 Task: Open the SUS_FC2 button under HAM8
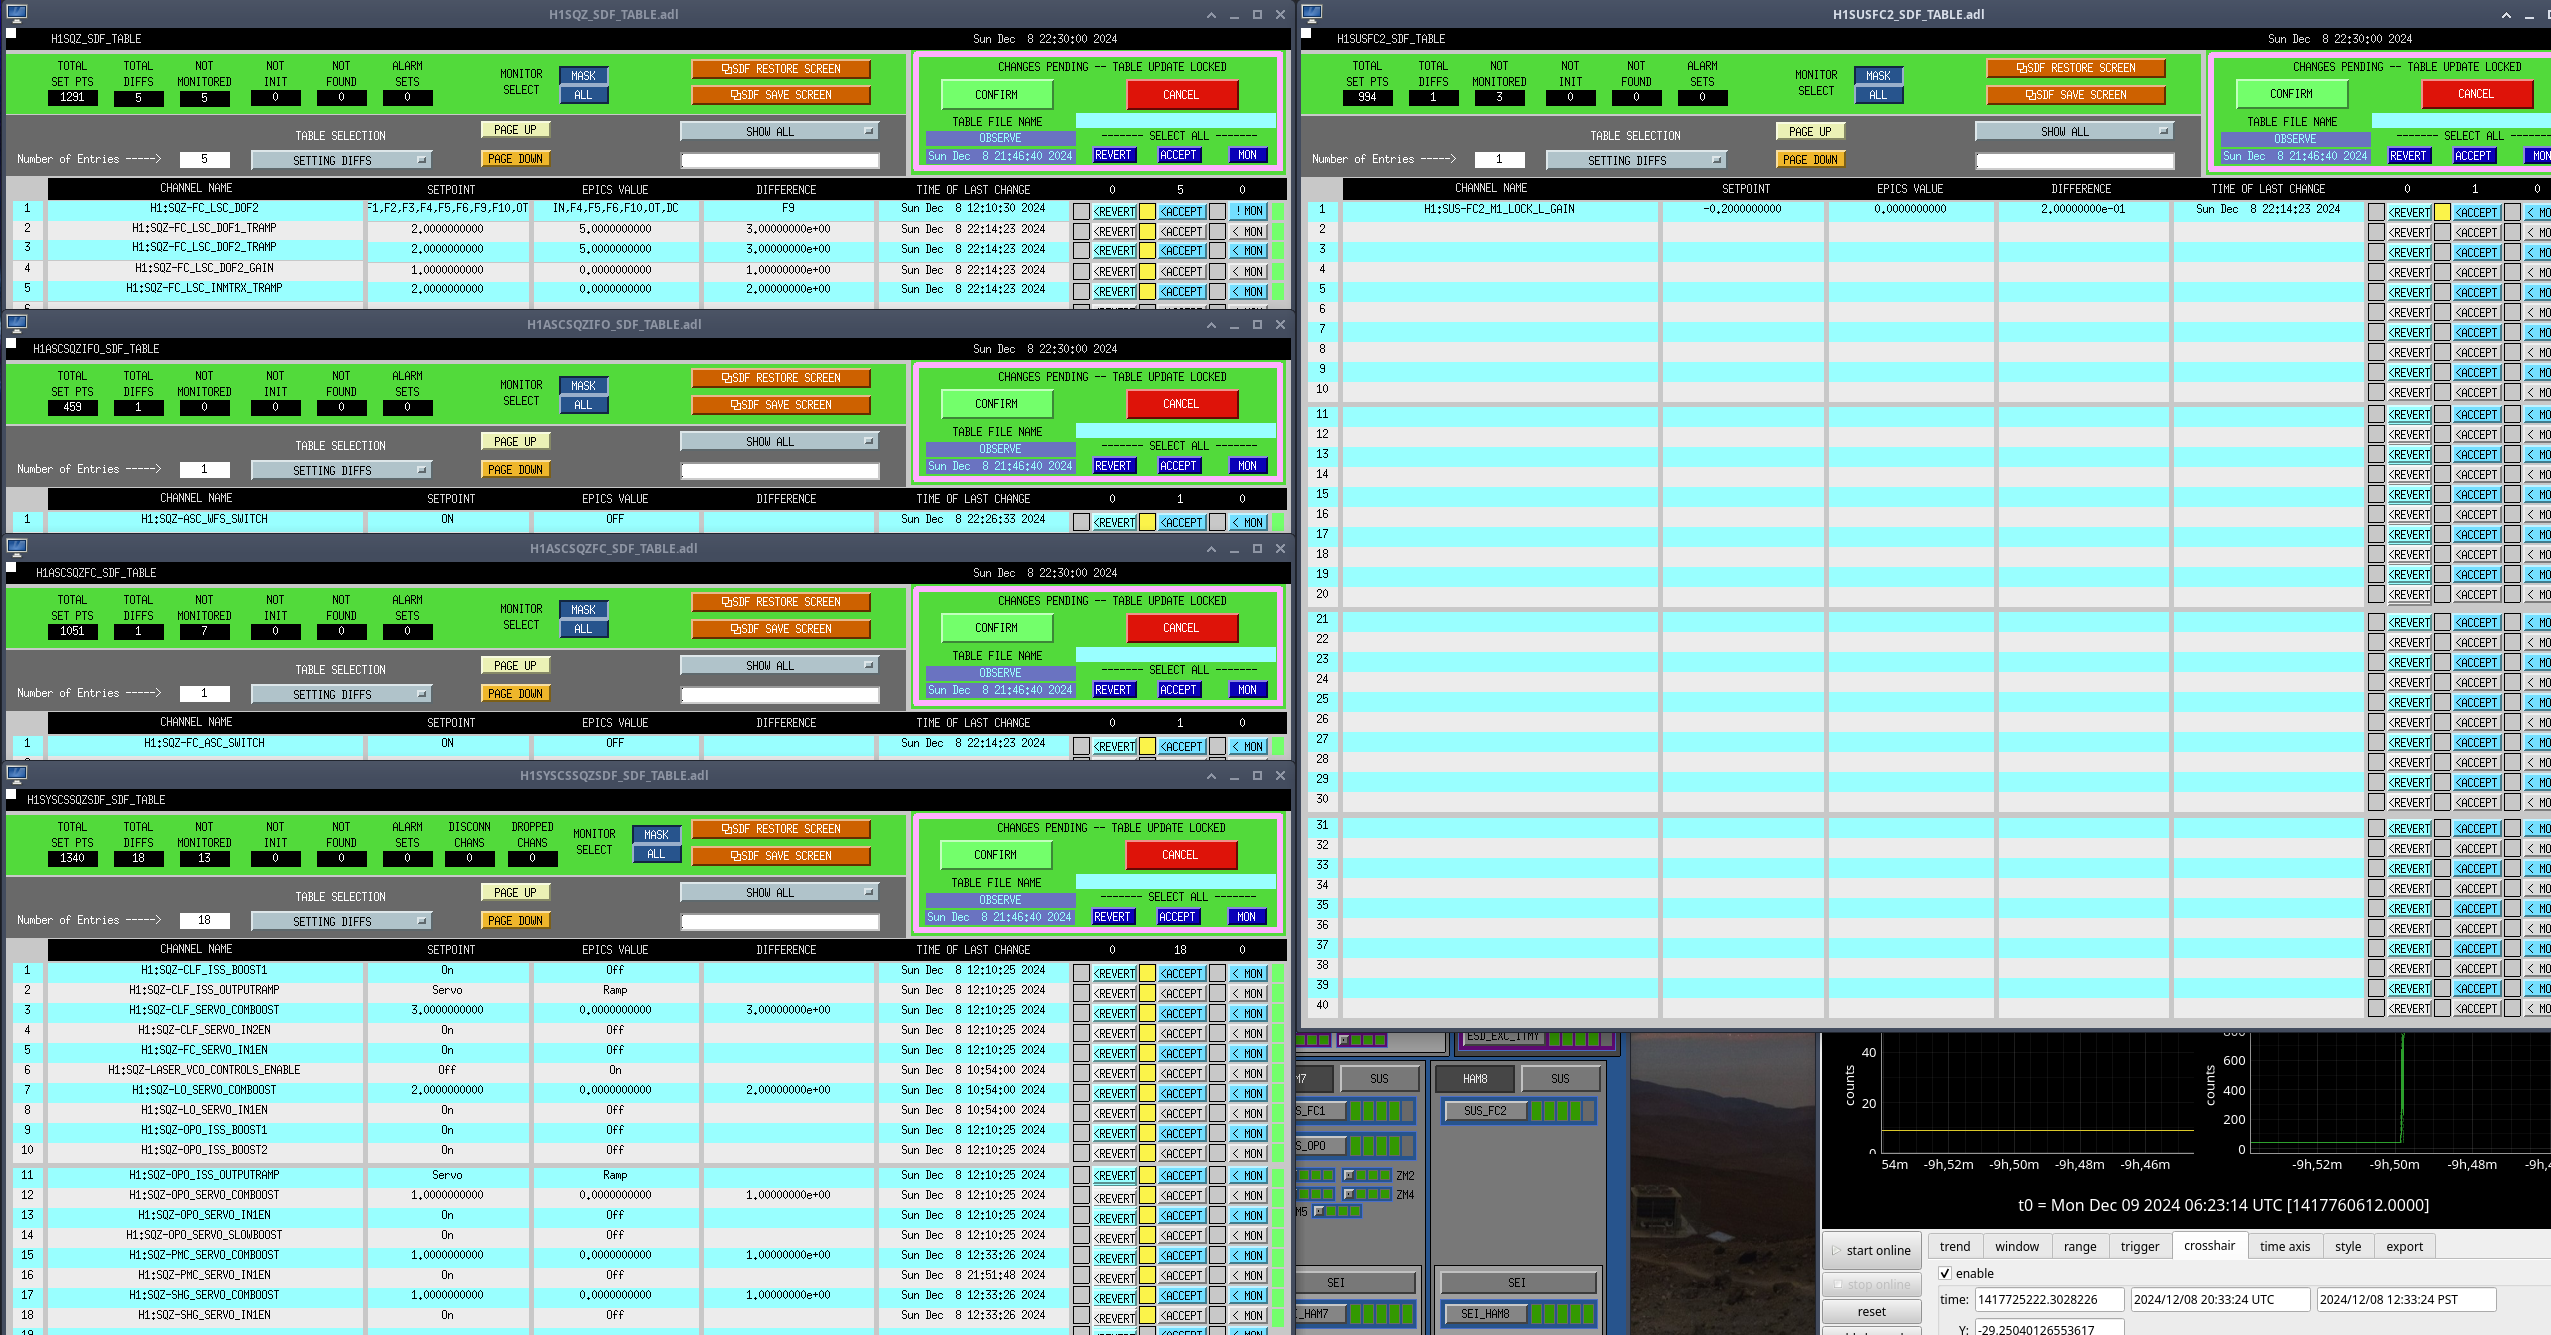click(1485, 1110)
